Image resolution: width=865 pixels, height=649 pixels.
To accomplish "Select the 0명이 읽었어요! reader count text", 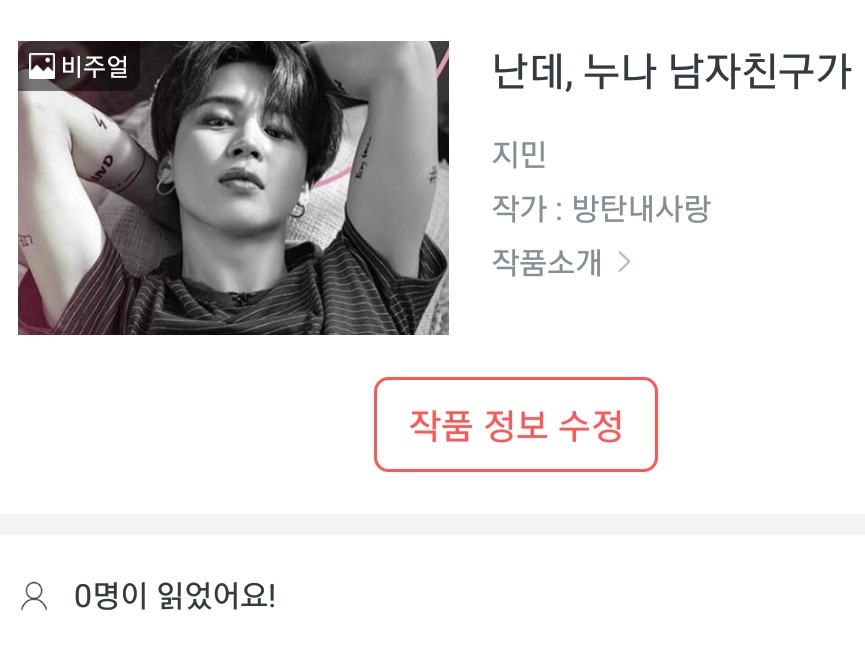I will pyautogui.click(x=175, y=596).
